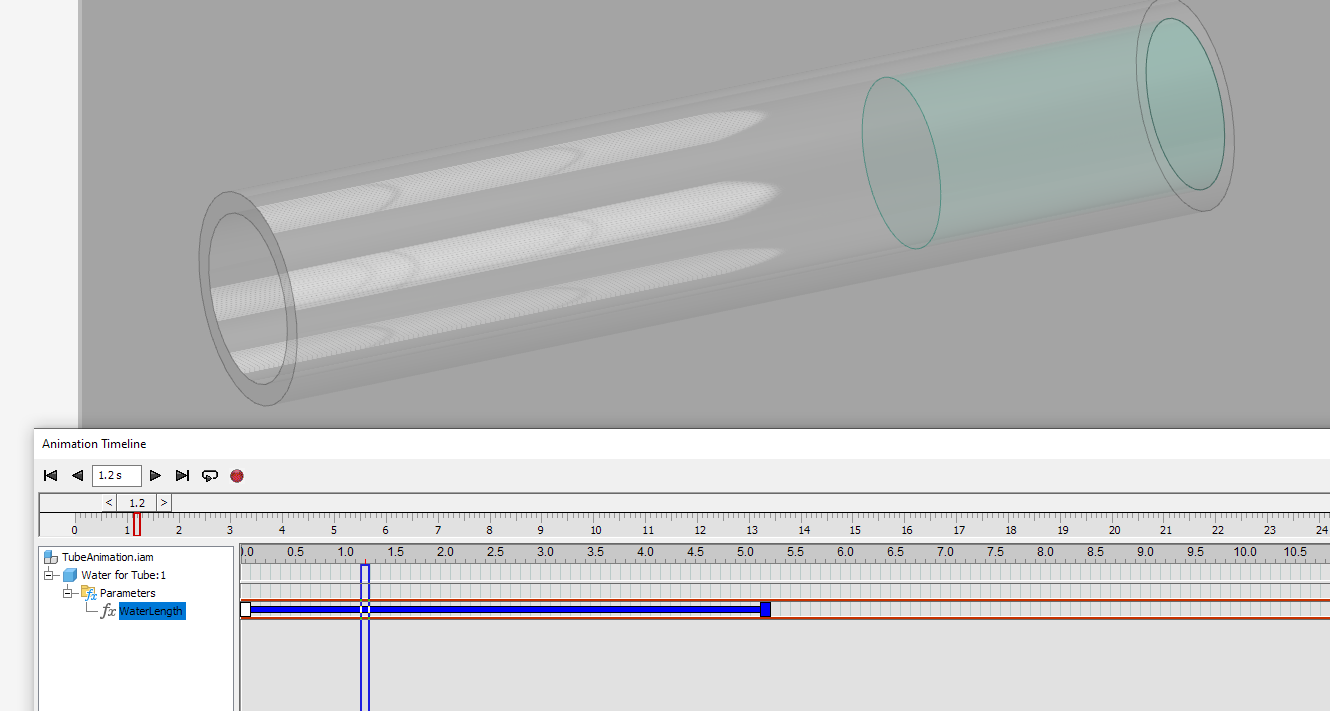Collapse the Water for Tube:1 tree node
Screen dimensions: 1330x711
click(48, 575)
